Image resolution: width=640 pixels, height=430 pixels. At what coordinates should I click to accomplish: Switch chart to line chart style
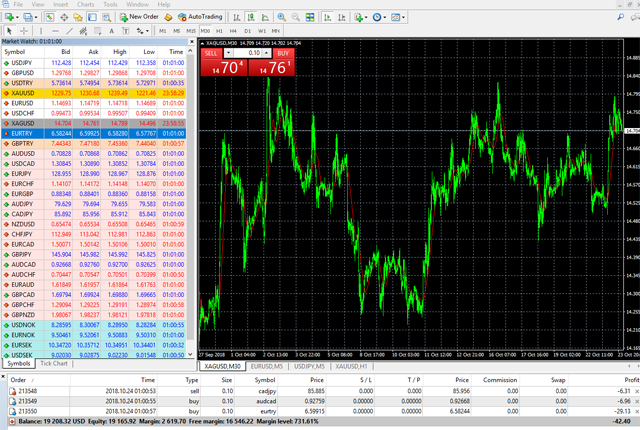(265, 17)
